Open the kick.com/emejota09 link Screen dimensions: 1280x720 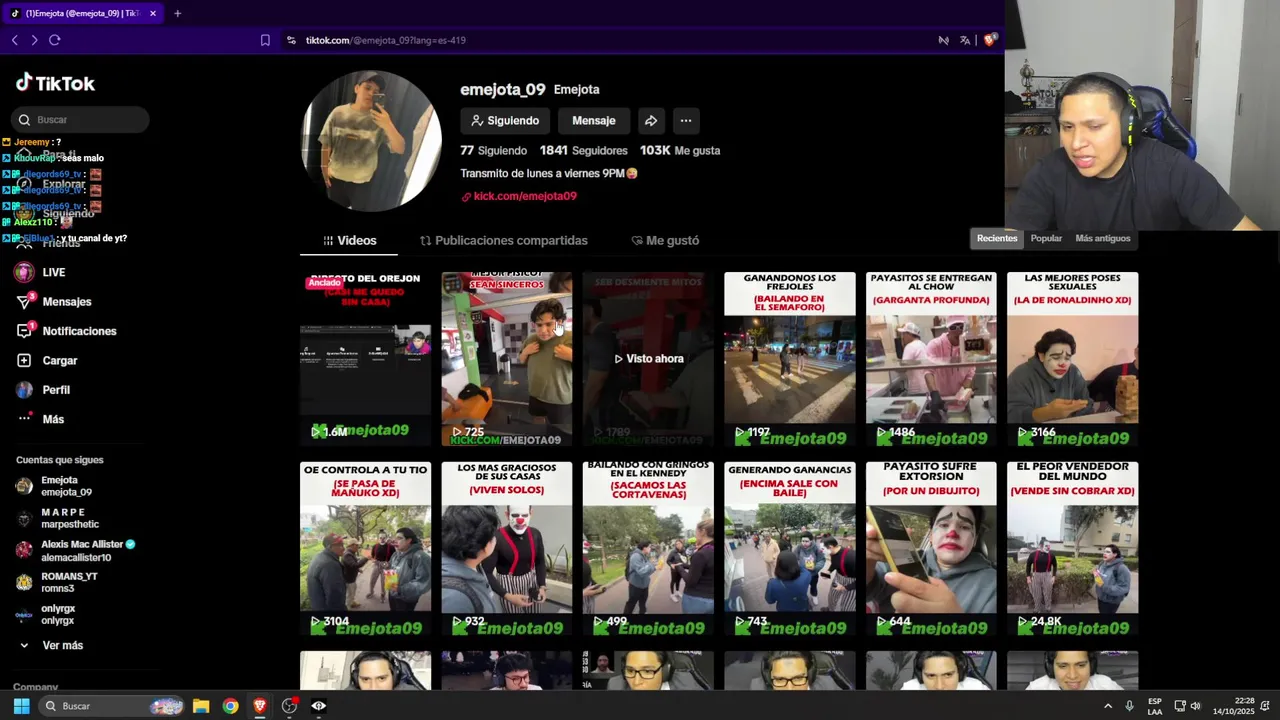(519, 196)
